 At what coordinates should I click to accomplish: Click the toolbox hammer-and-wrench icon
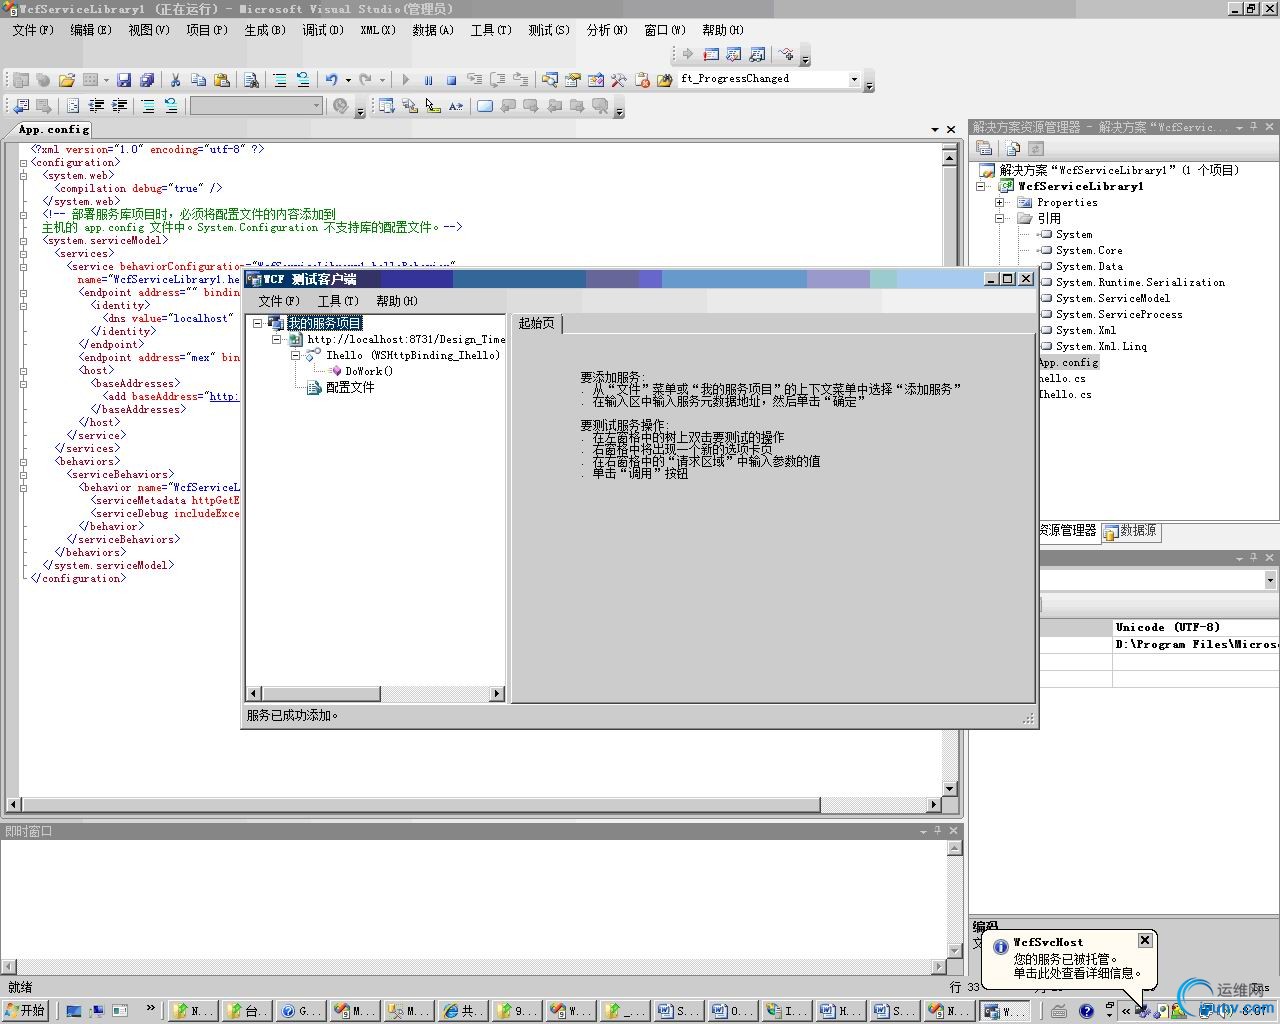(x=619, y=80)
